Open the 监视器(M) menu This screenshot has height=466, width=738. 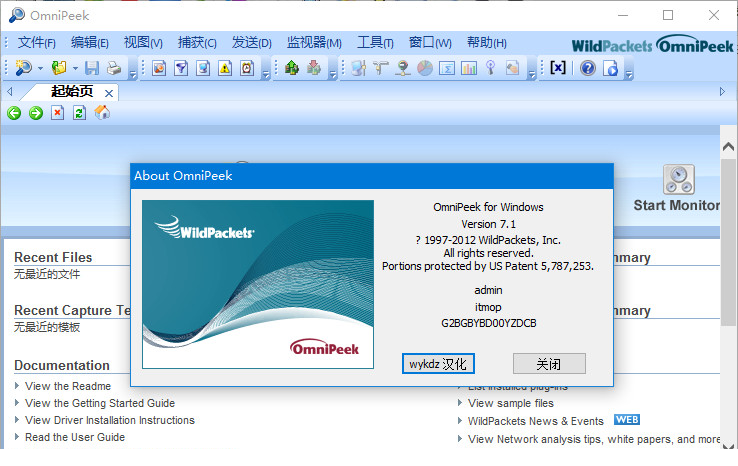point(314,43)
